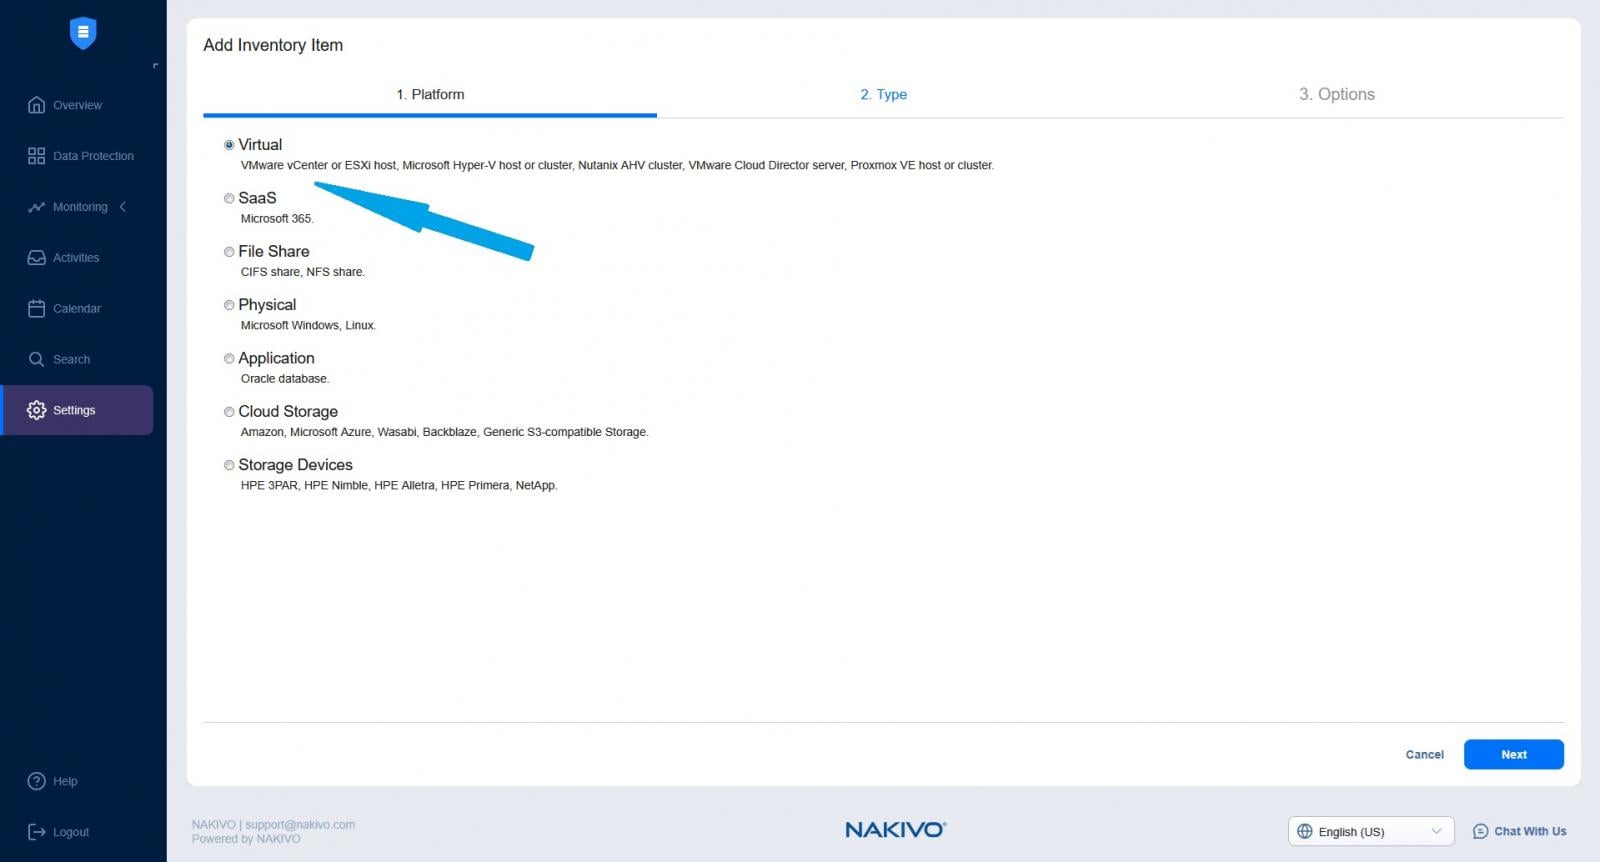
Task: Click the 'Microsoft Windows, Linux.' description
Action: [308, 326]
